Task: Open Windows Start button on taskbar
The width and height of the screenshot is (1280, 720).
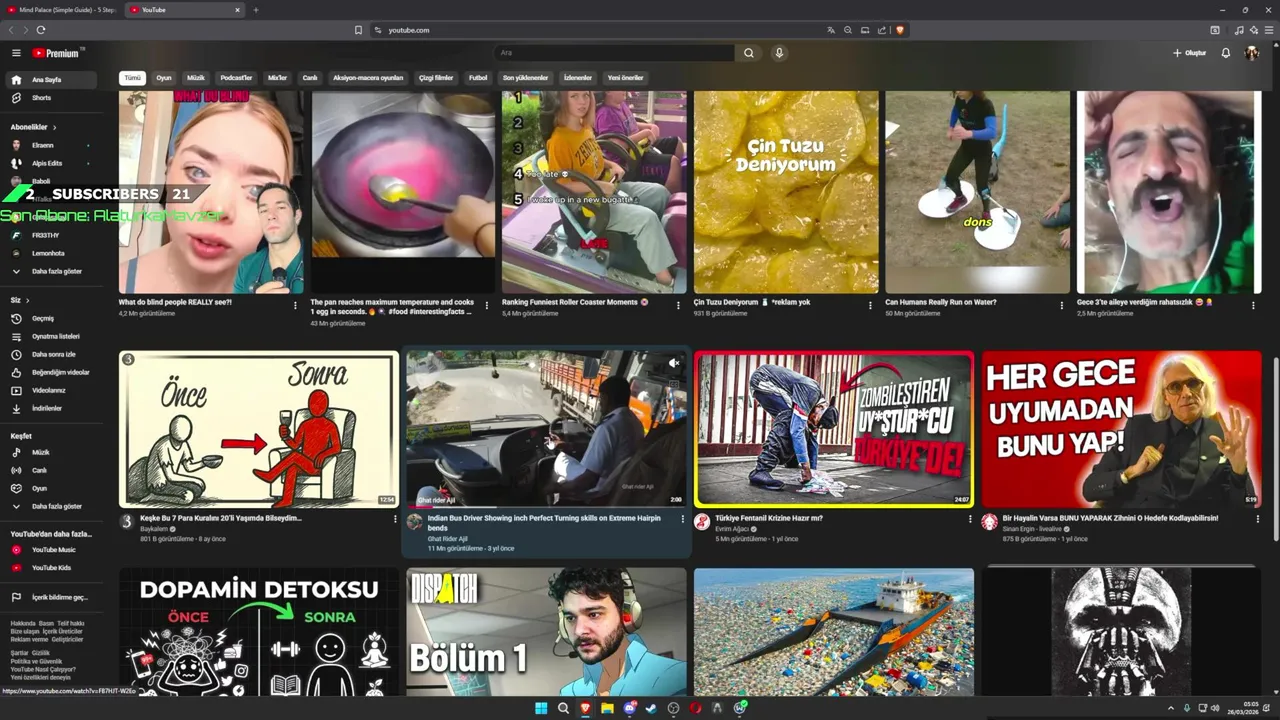Action: 541,709
